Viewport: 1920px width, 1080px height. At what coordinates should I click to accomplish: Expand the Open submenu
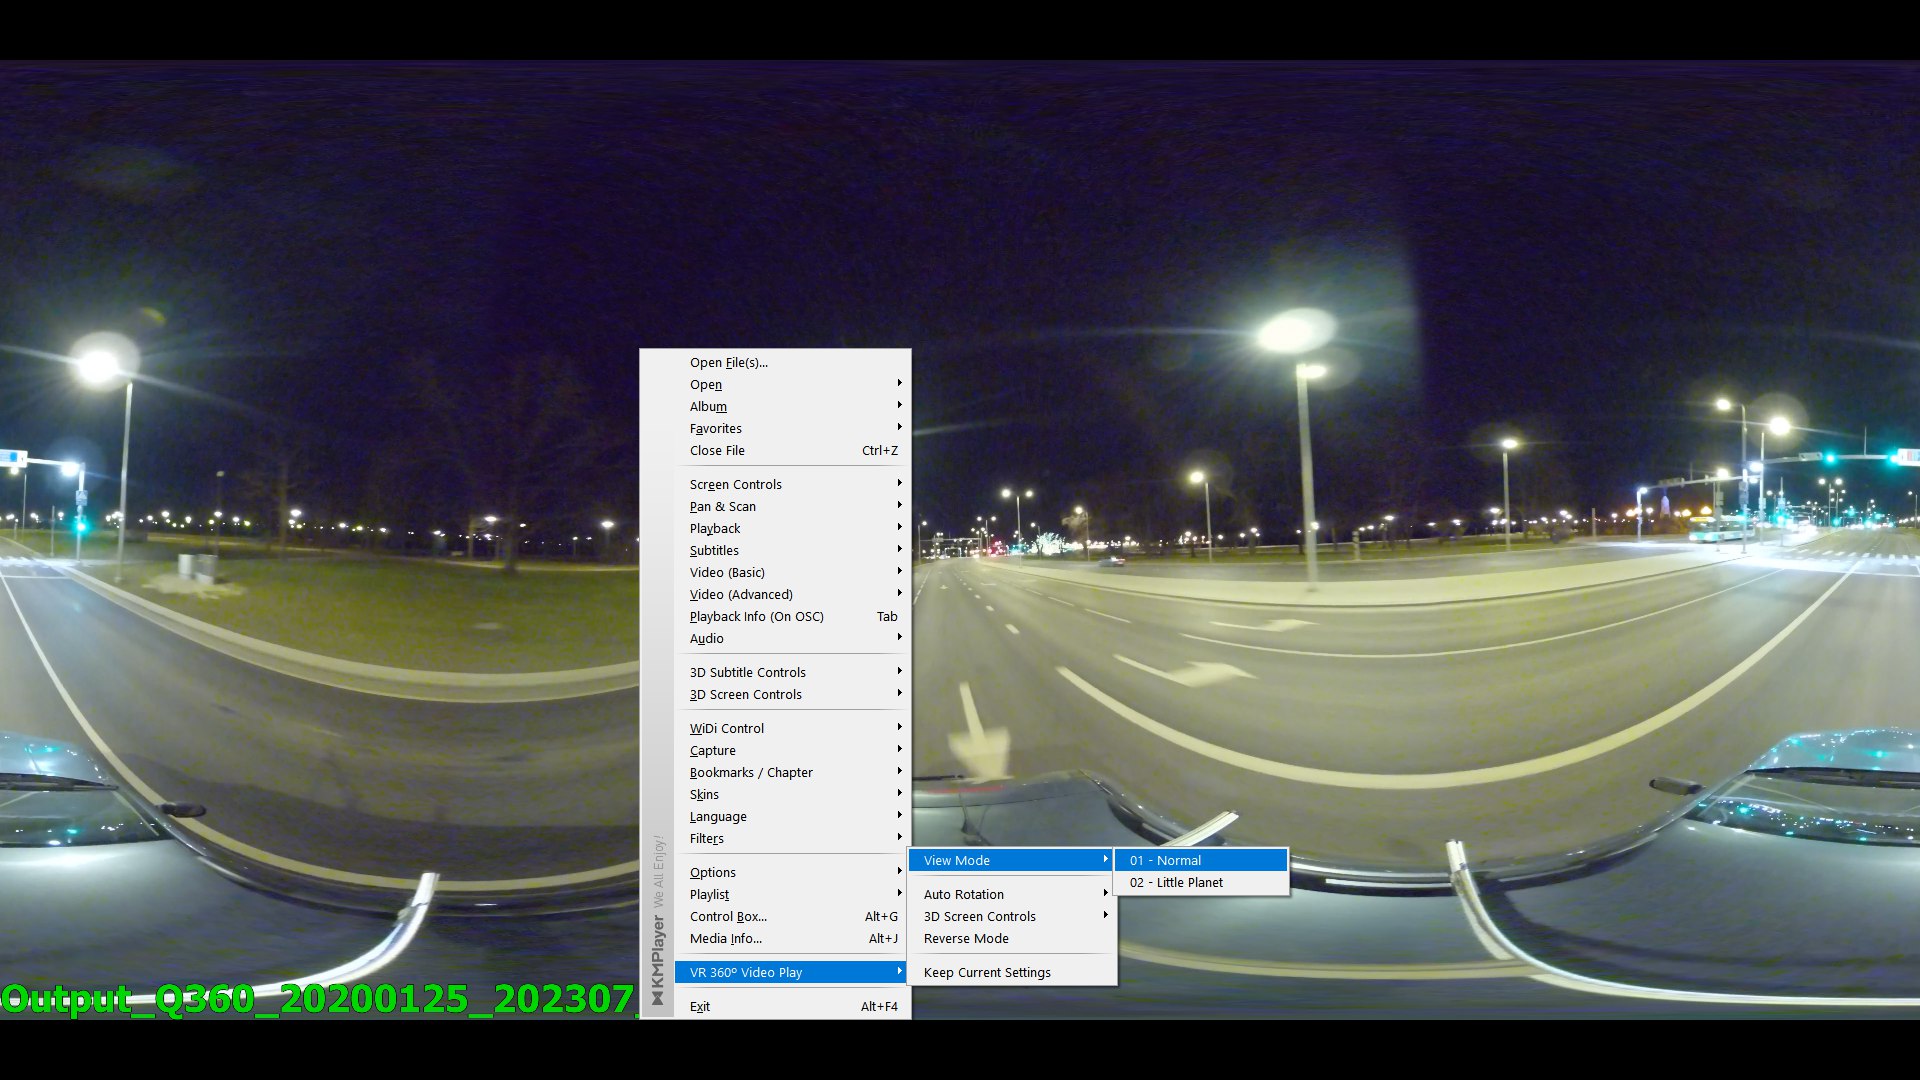(790, 384)
